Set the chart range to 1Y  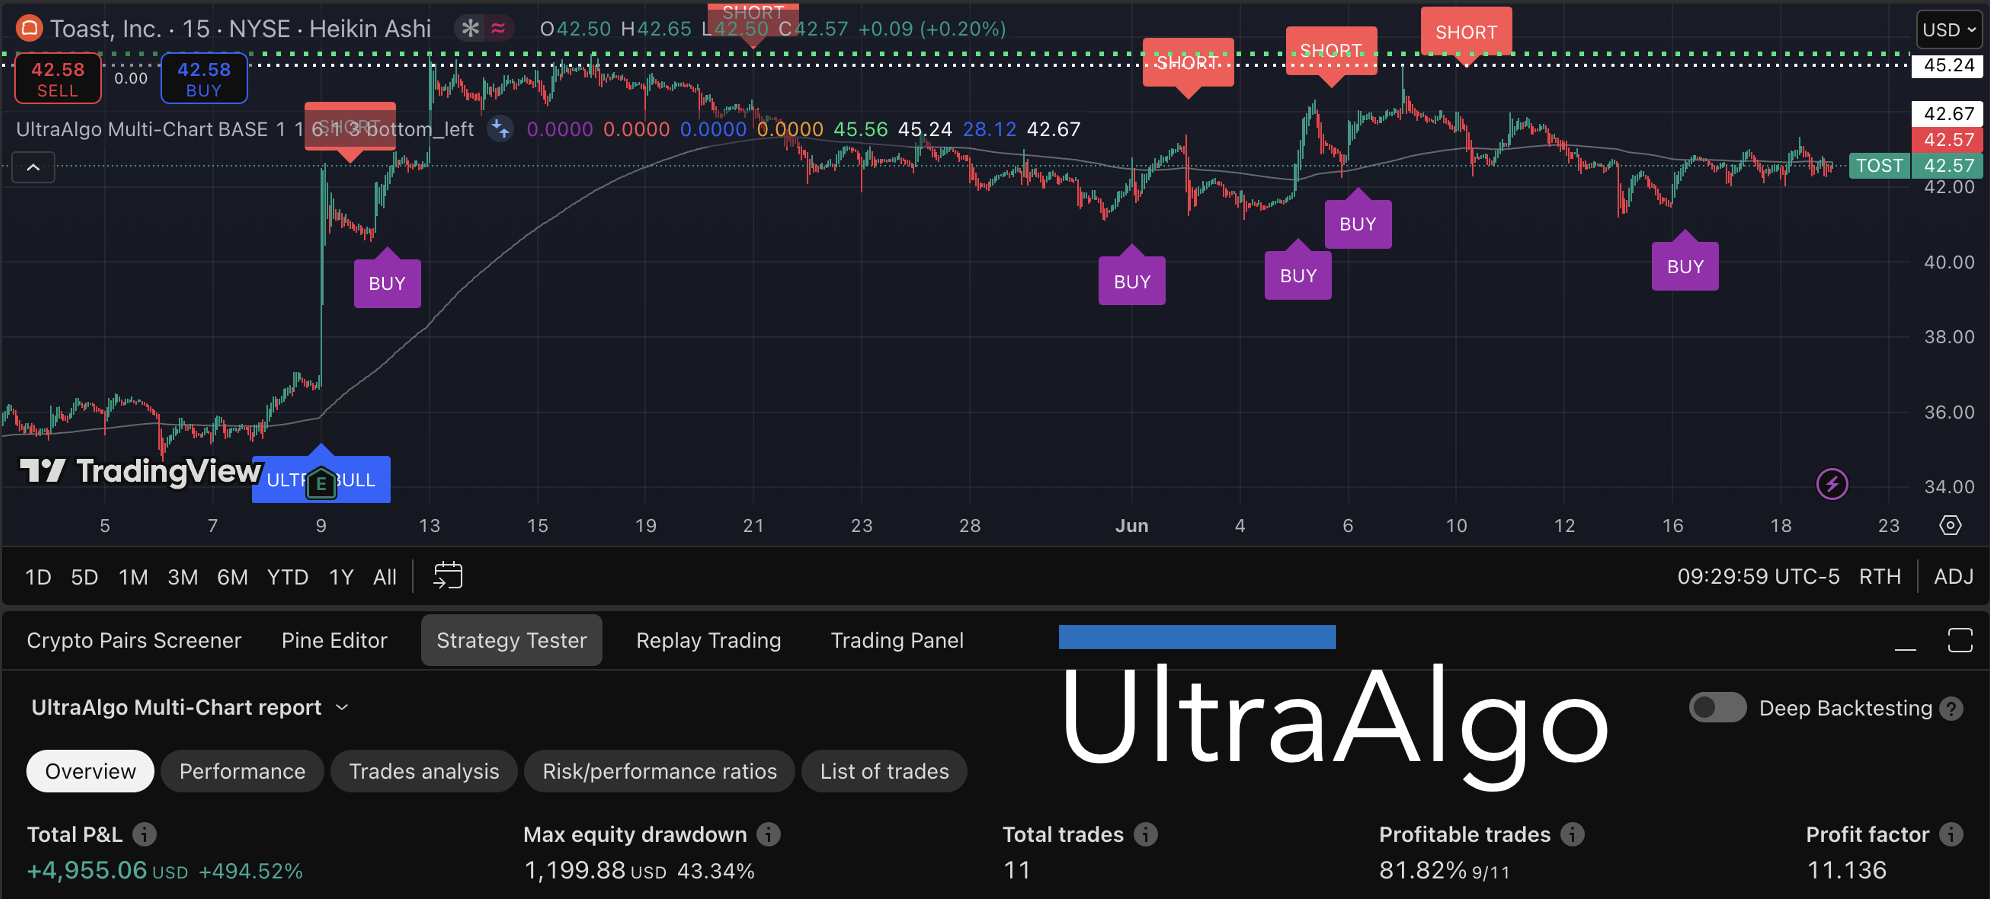(342, 577)
